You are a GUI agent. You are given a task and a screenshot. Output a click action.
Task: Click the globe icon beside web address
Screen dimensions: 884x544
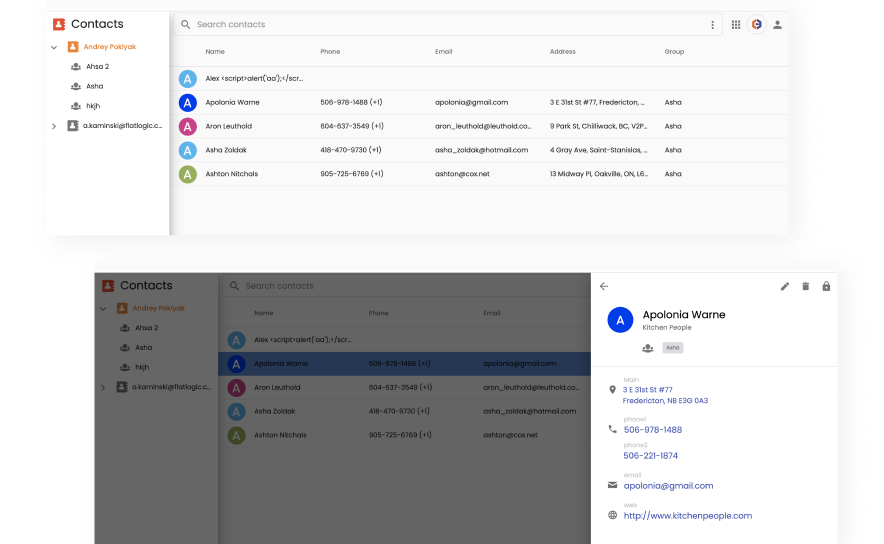[x=613, y=516]
